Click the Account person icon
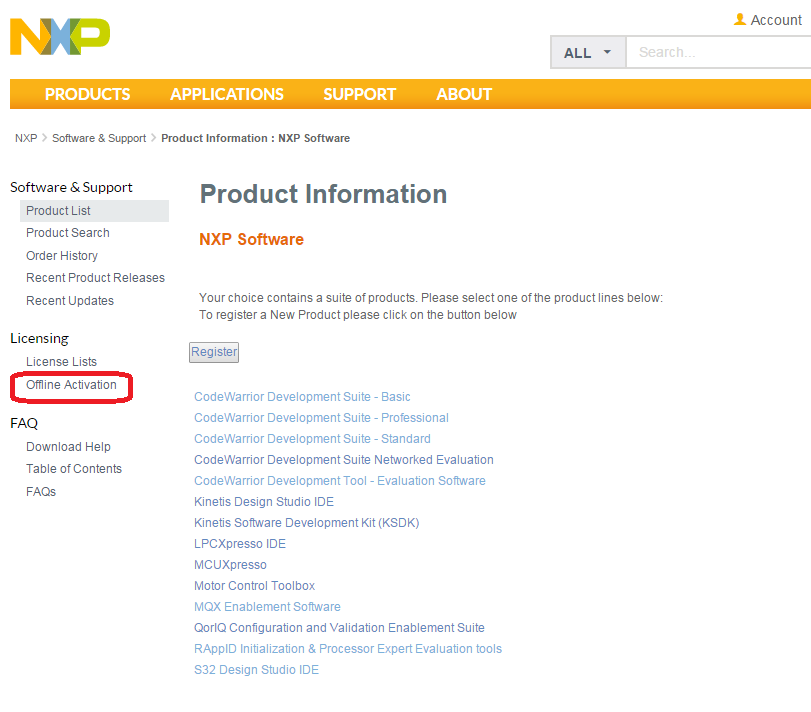The width and height of the screenshot is (811, 712). pyautogui.click(x=740, y=20)
